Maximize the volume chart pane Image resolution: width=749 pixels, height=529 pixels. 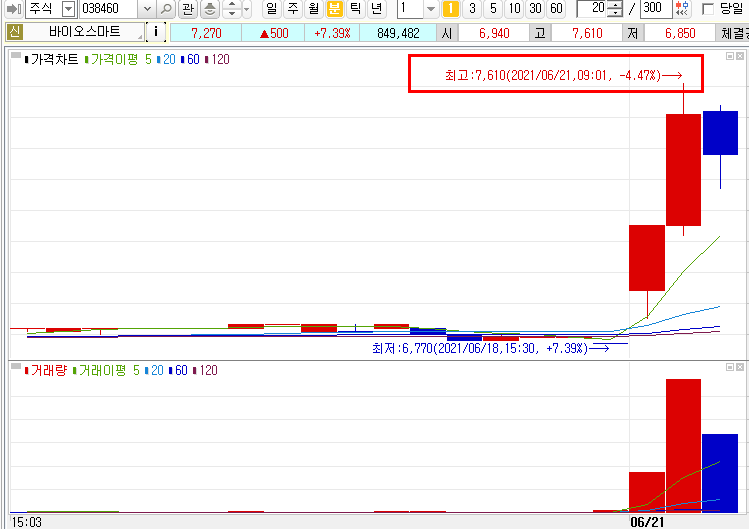click(730, 367)
